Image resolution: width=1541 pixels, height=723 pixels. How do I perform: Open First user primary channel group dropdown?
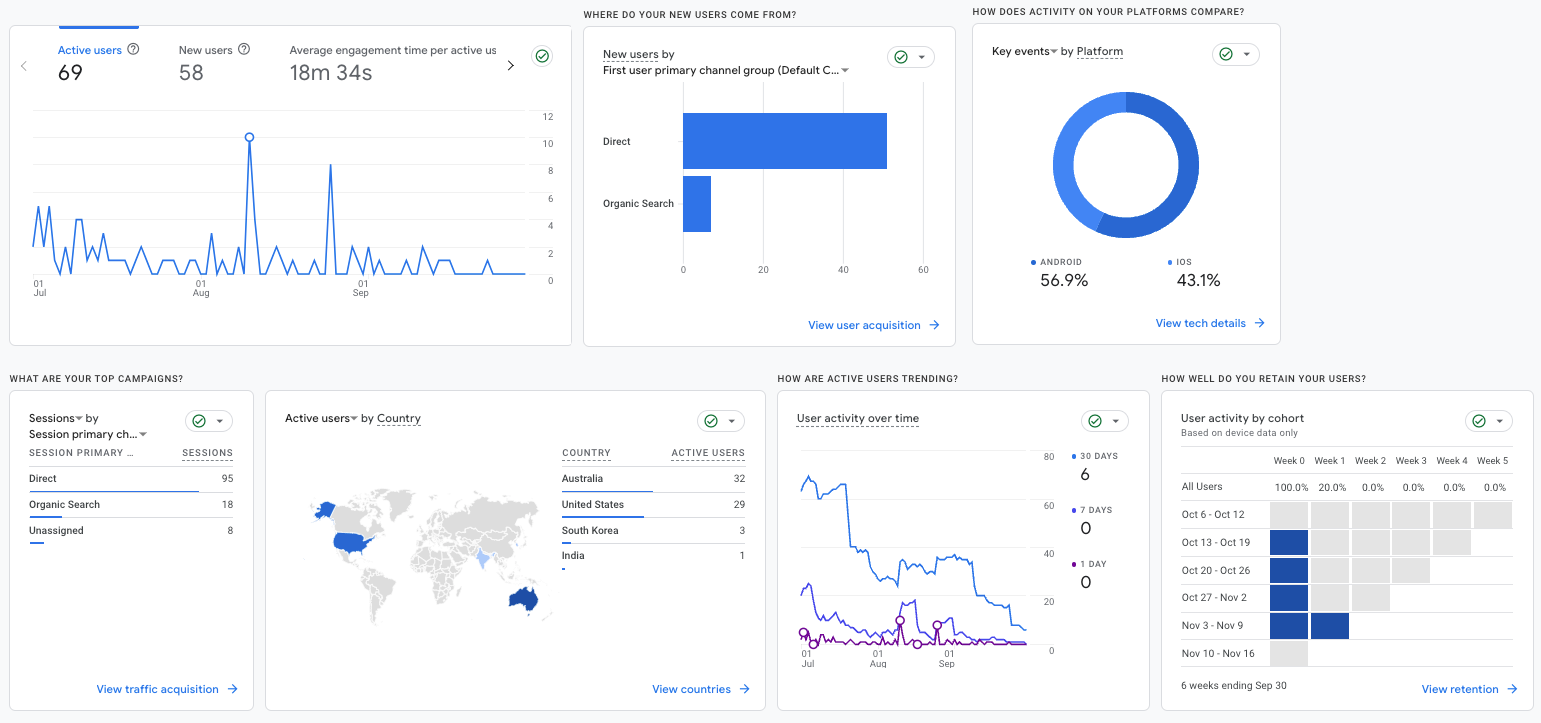point(845,71)
